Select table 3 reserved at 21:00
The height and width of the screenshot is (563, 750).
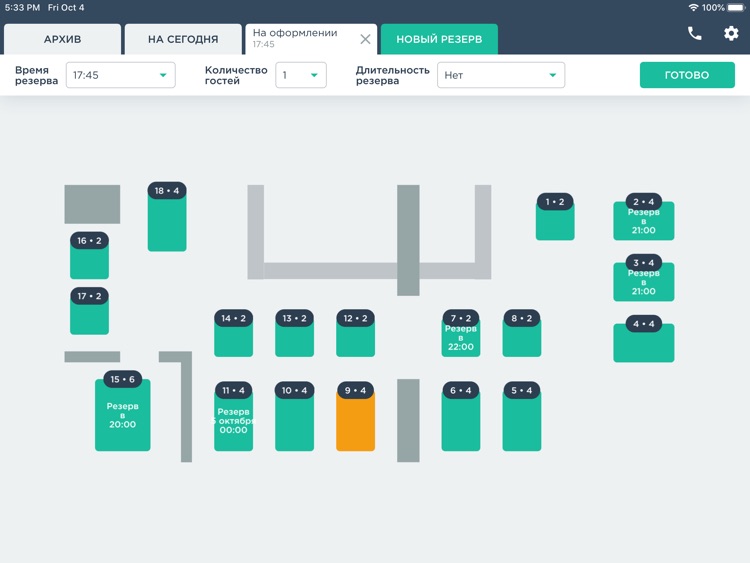644,278
